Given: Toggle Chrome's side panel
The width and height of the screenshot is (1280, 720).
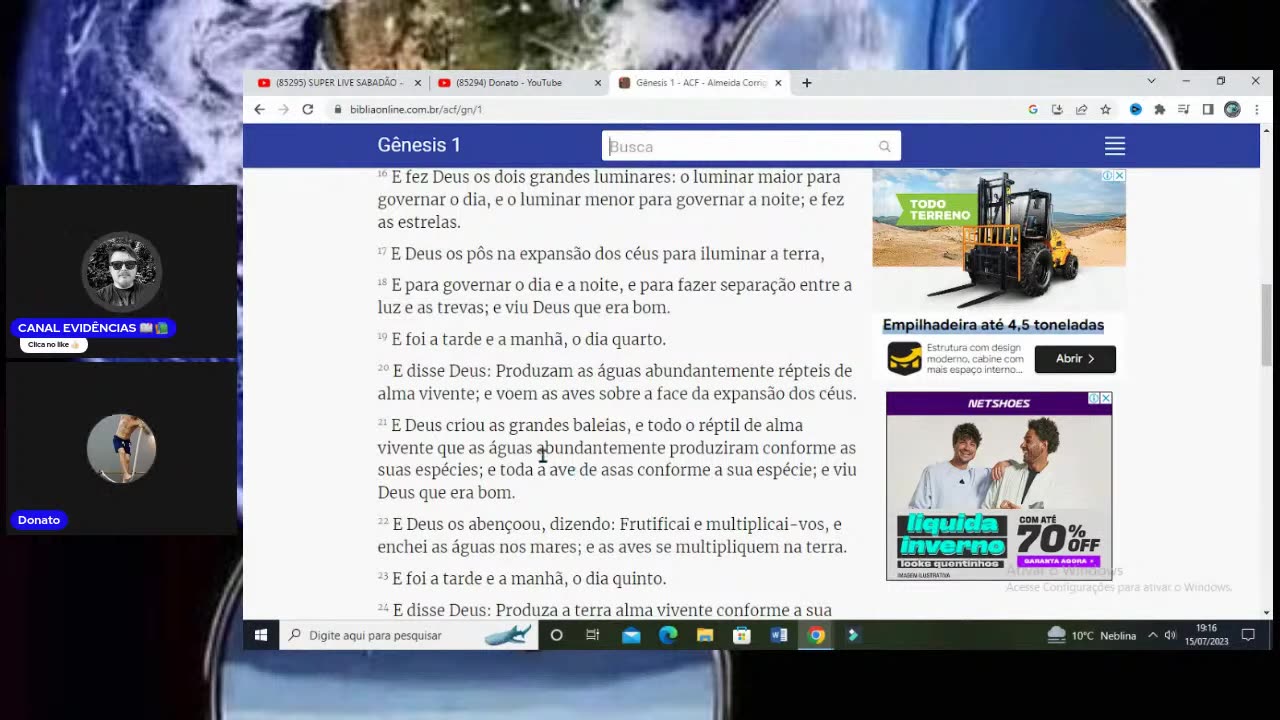Looking at the screenshot, I should [1208, 109].
